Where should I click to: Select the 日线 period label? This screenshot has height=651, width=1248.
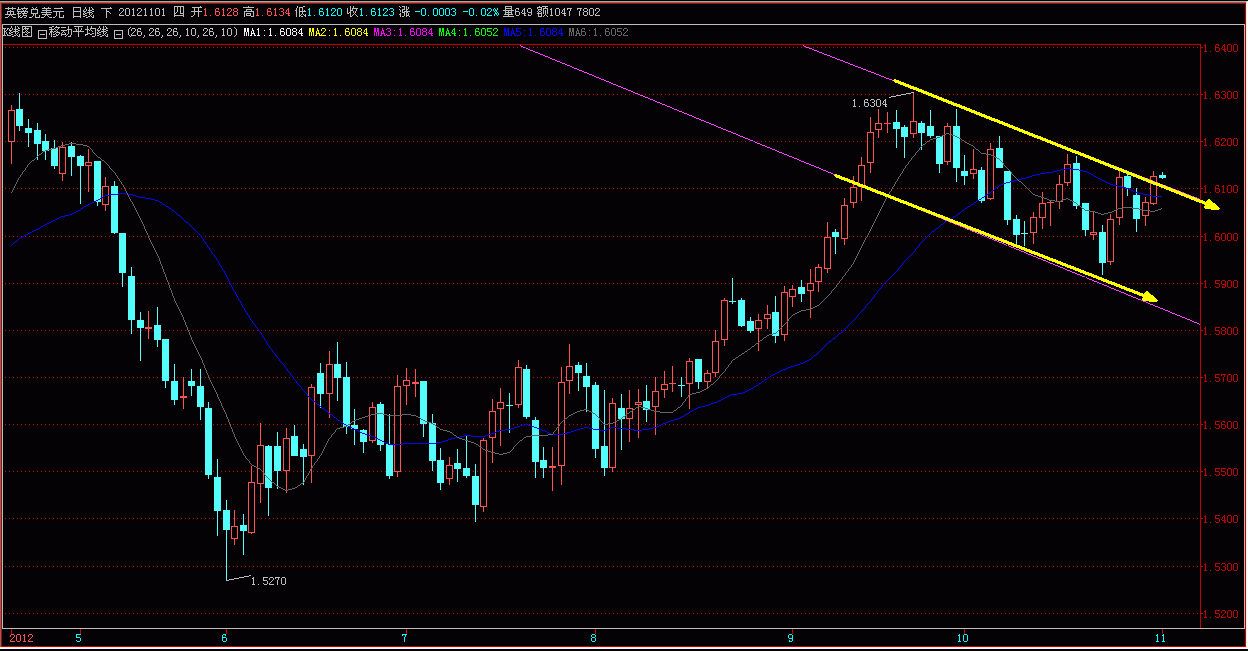pyautogui.click(x=83, y=12)
